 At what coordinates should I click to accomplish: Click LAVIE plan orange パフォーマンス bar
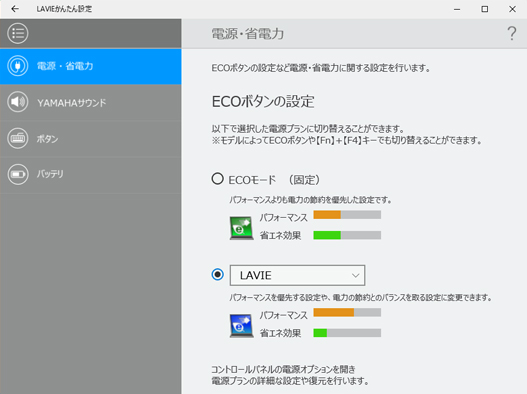coord(347,312)
